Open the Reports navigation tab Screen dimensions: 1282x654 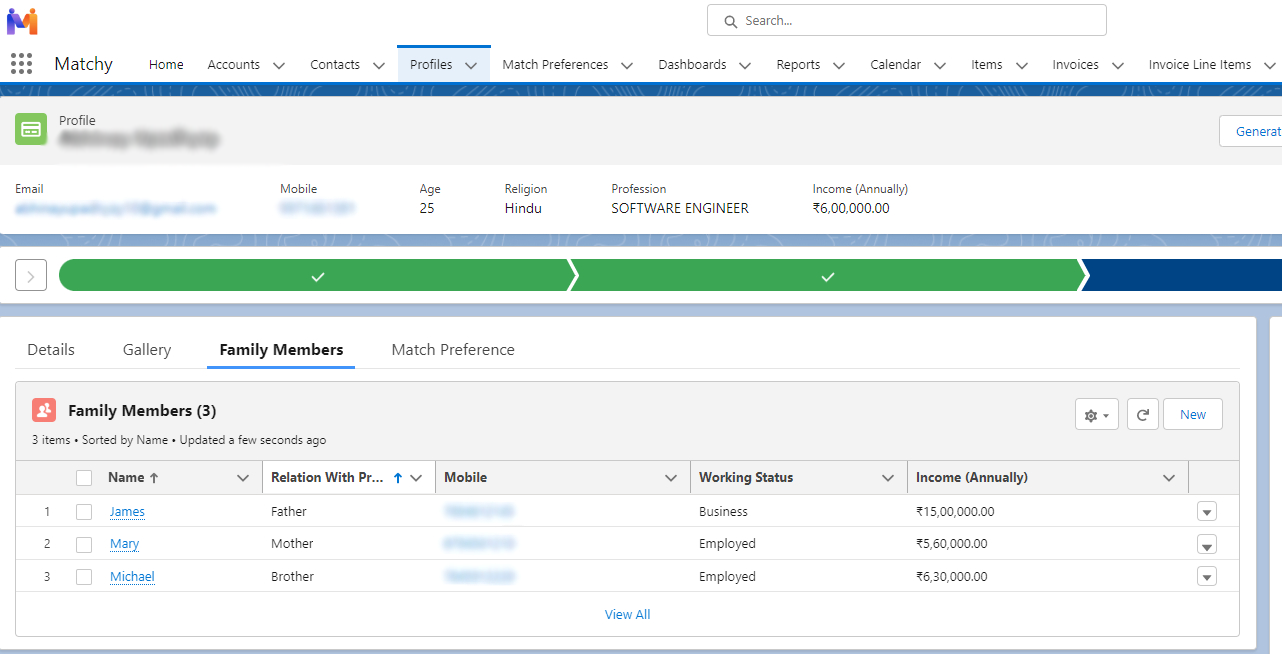click(798, 64)
